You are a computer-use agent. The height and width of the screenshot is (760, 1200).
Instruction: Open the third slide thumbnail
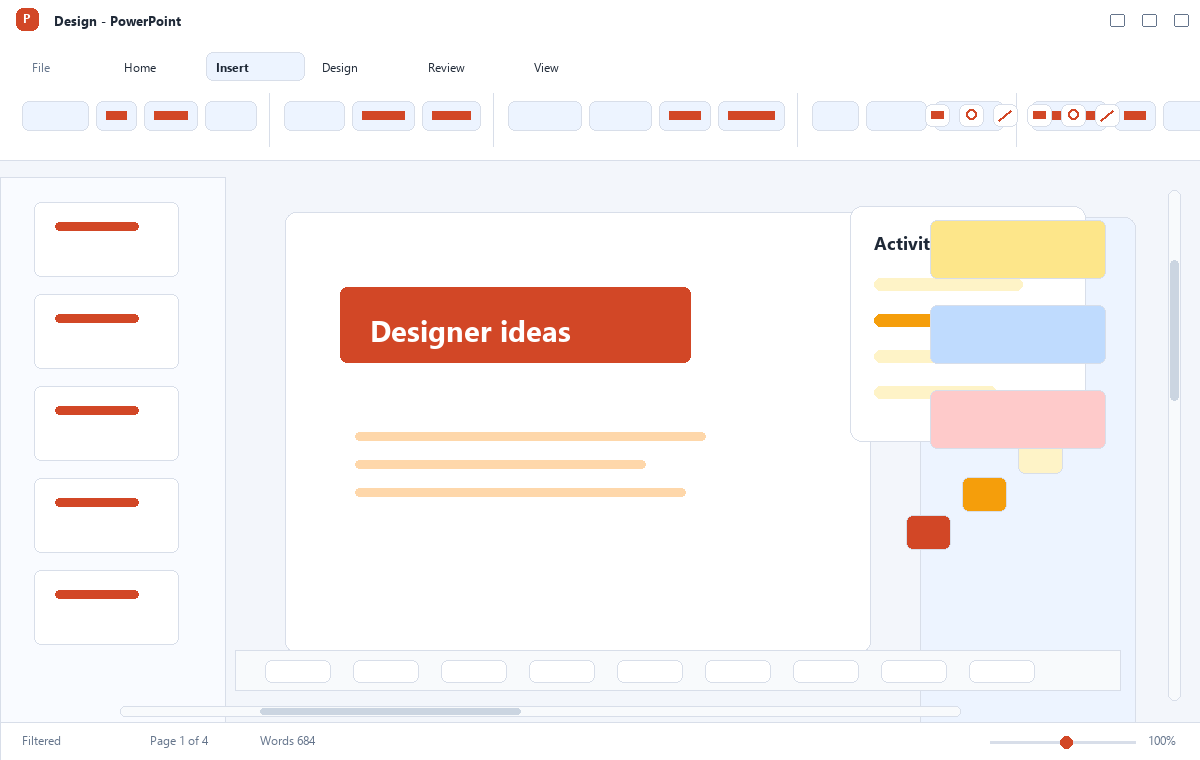pyautogui.click(x=106, y=423)
